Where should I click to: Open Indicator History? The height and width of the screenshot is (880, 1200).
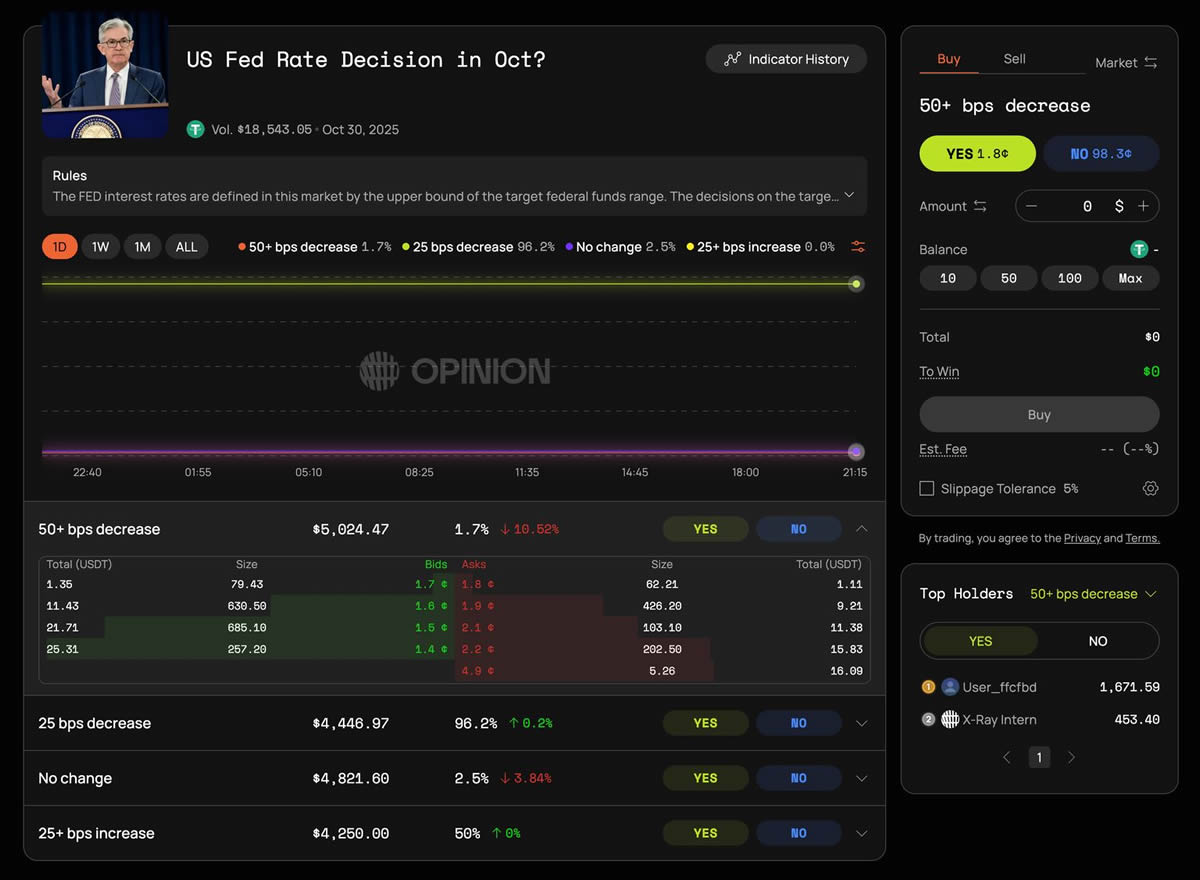(786, 59)
